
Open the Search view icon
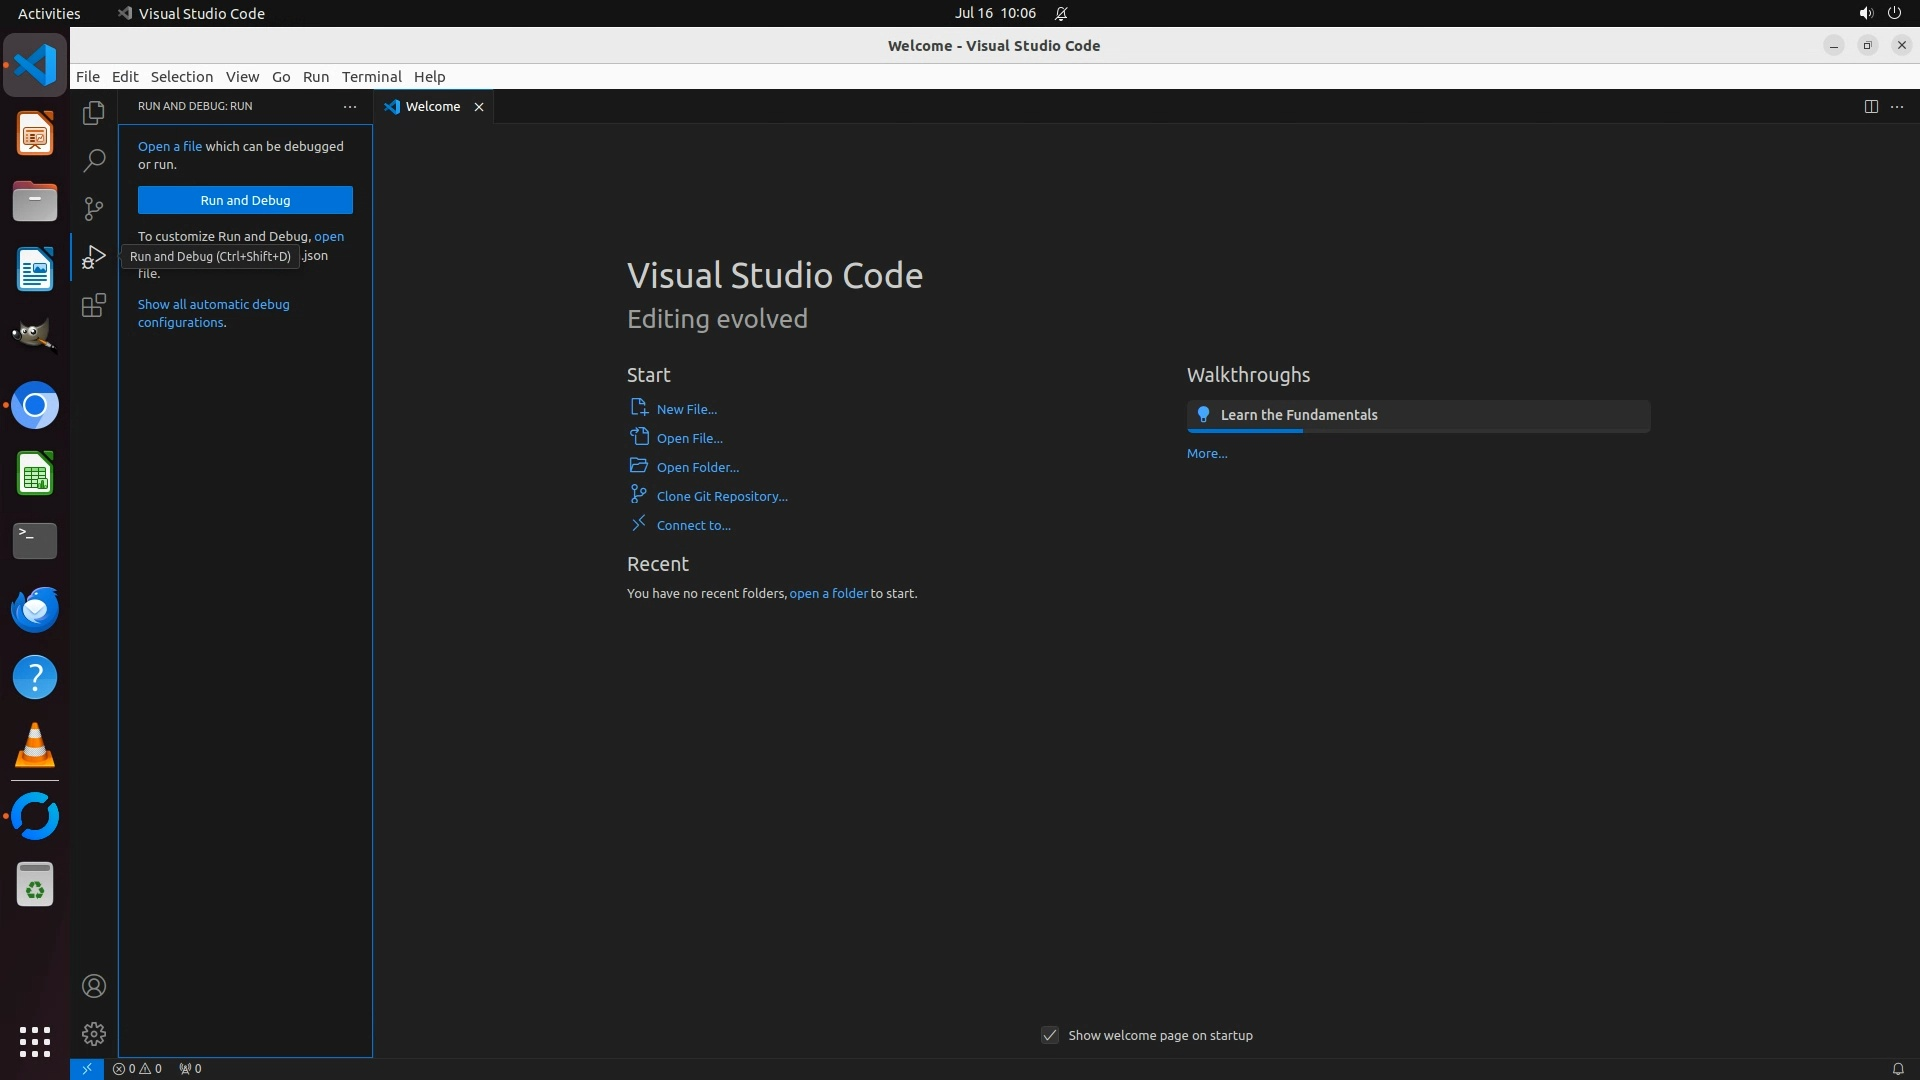[x=94, y=161]
